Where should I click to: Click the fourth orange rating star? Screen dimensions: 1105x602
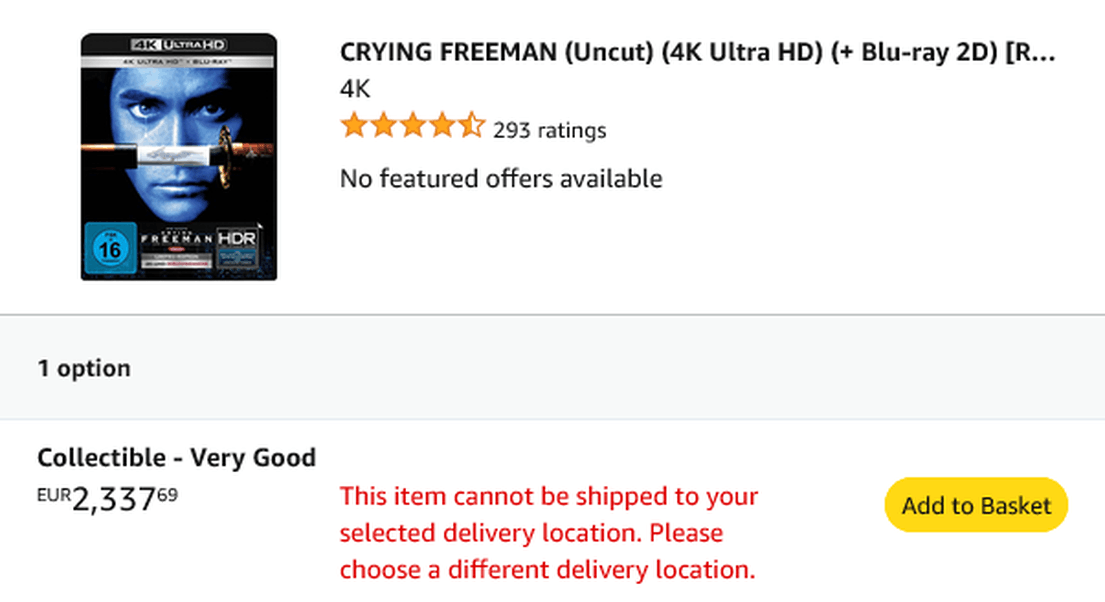pos(442,126)
